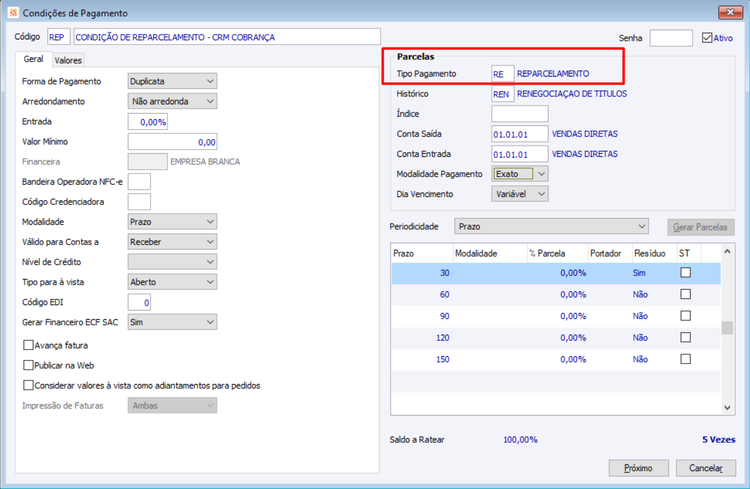Click the Conta Entrada field
Screen dimensions: 750x489
coord(519,154)
